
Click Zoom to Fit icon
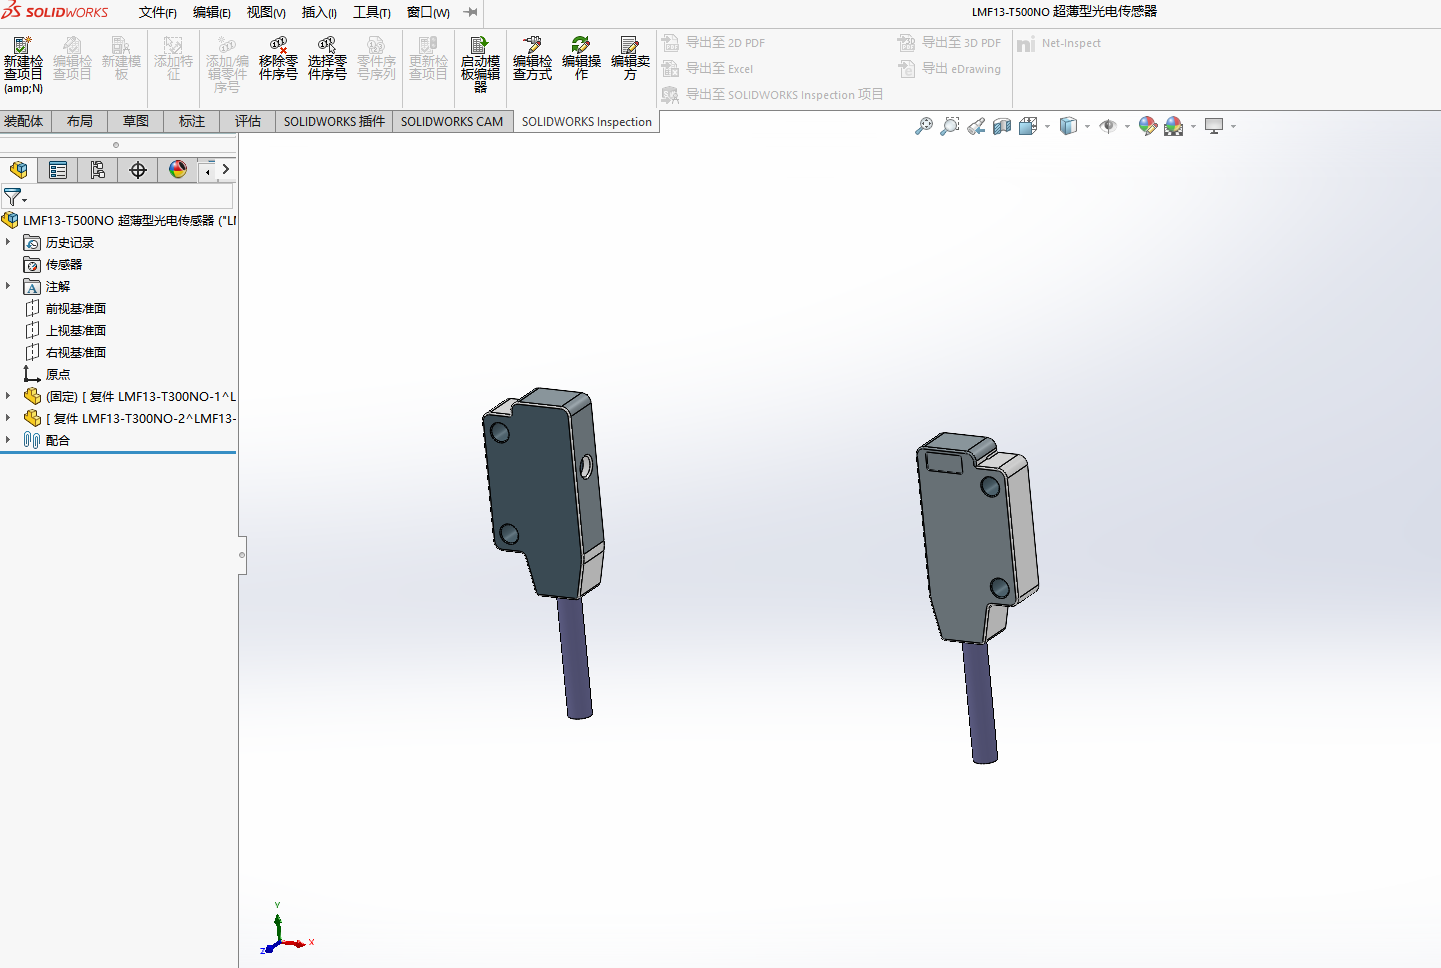pos(924,126)
